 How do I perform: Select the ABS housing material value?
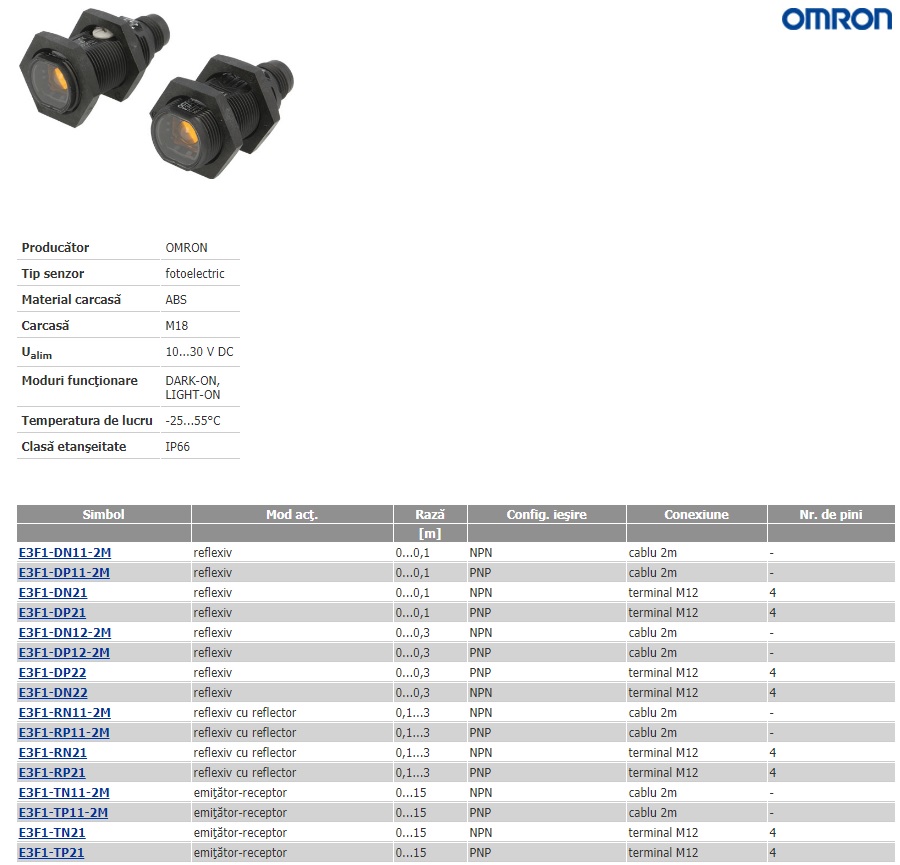pyautogui.click(x=176, y=300)
